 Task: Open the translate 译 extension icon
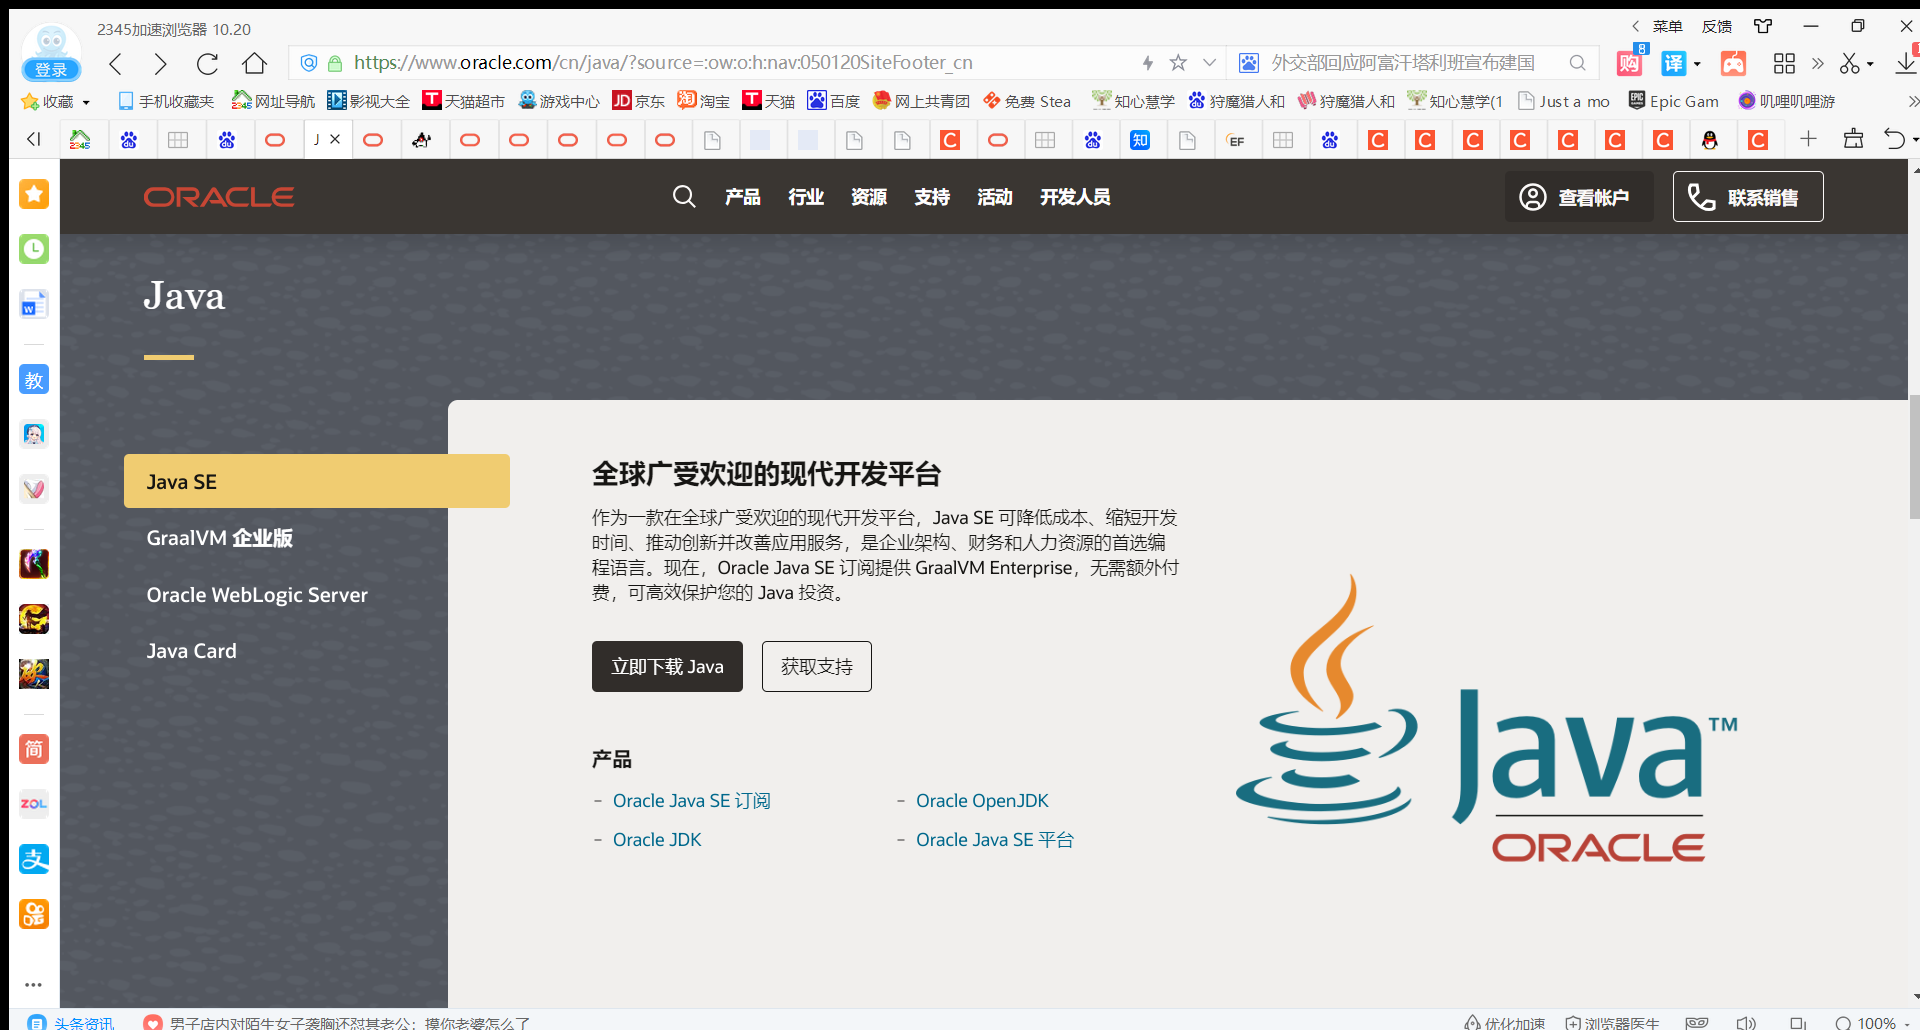(1673, 63)
